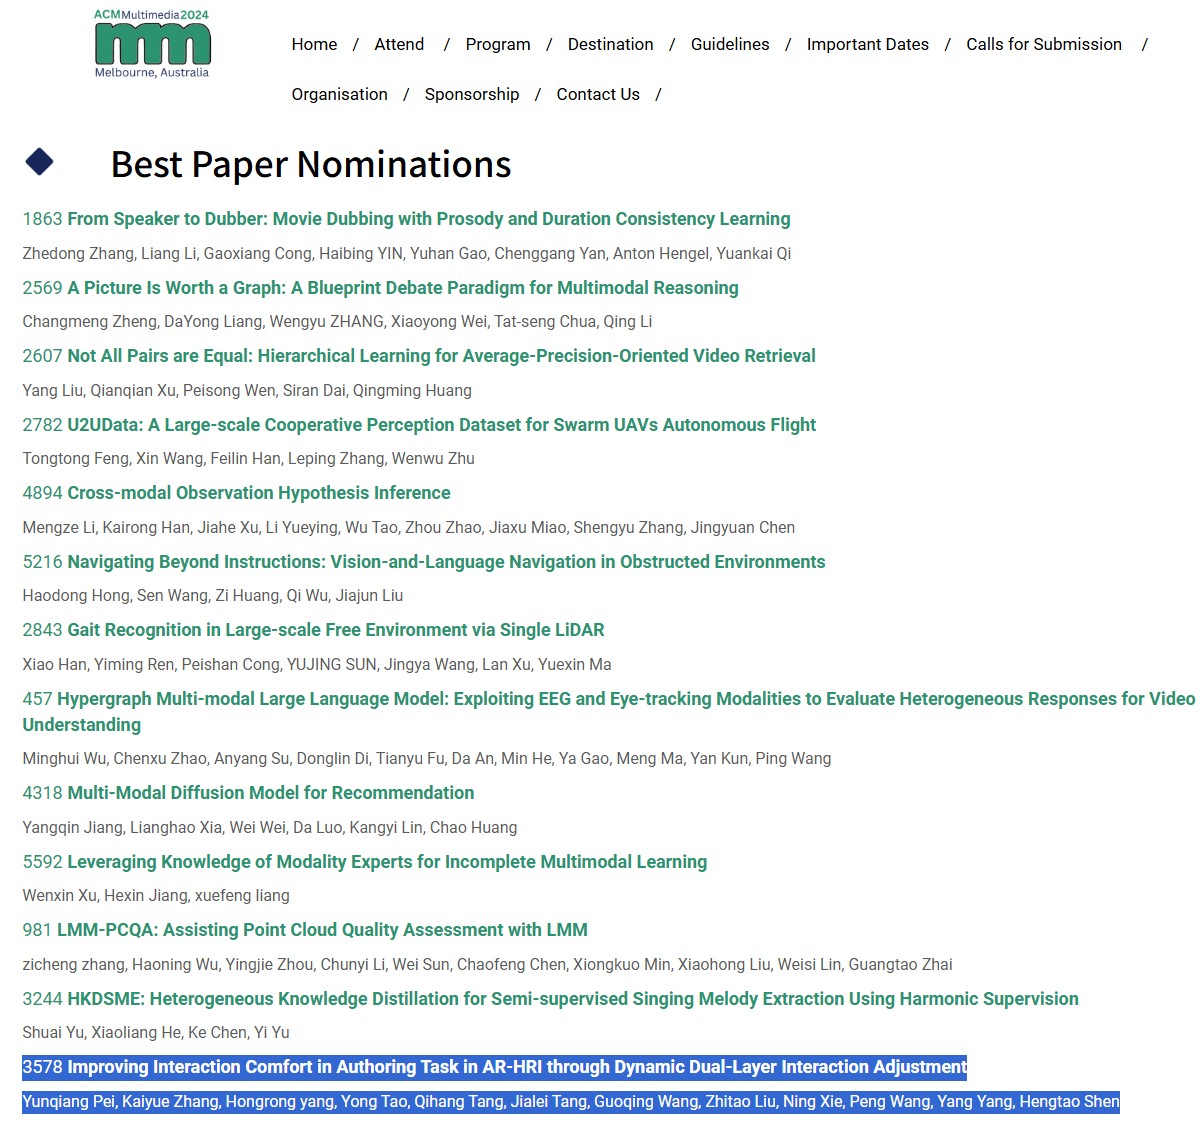Click the Best Paper Nominations heading

(x=311, y=164)
